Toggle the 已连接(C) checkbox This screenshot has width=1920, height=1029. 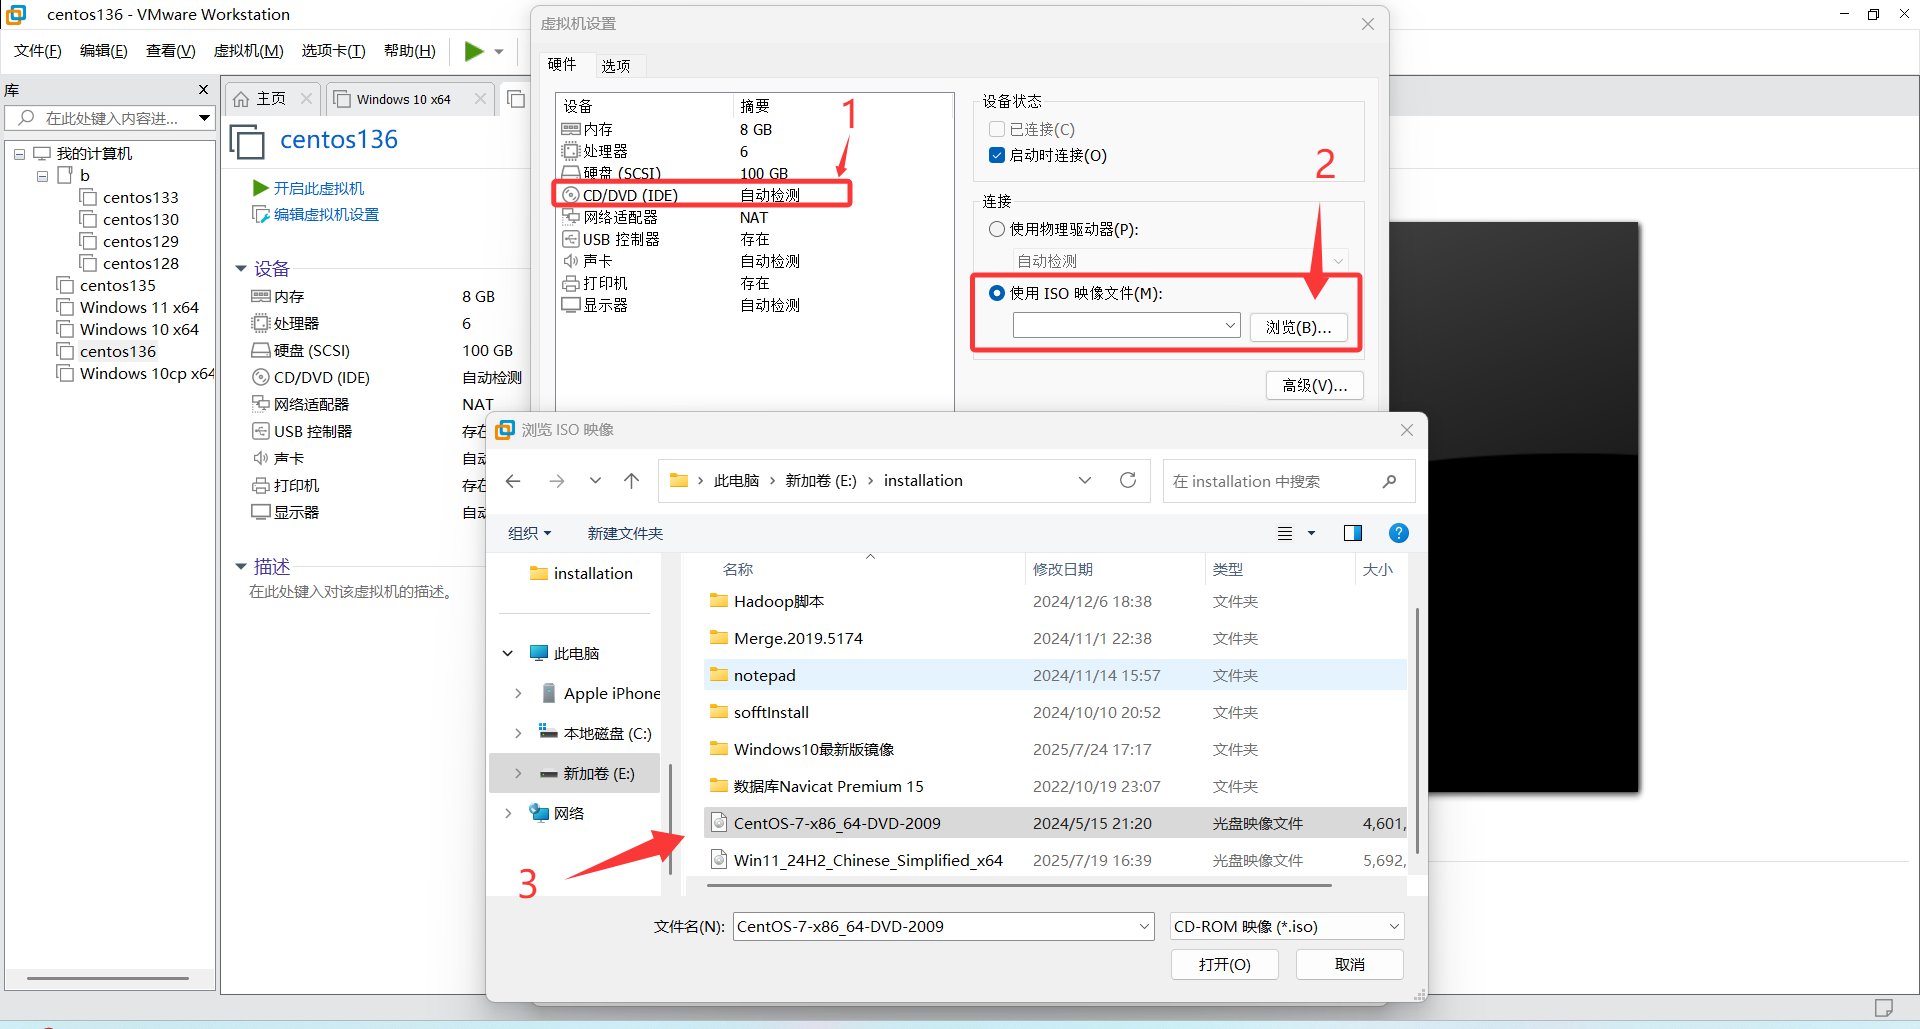pyautogui.click(x=997, y=129)
